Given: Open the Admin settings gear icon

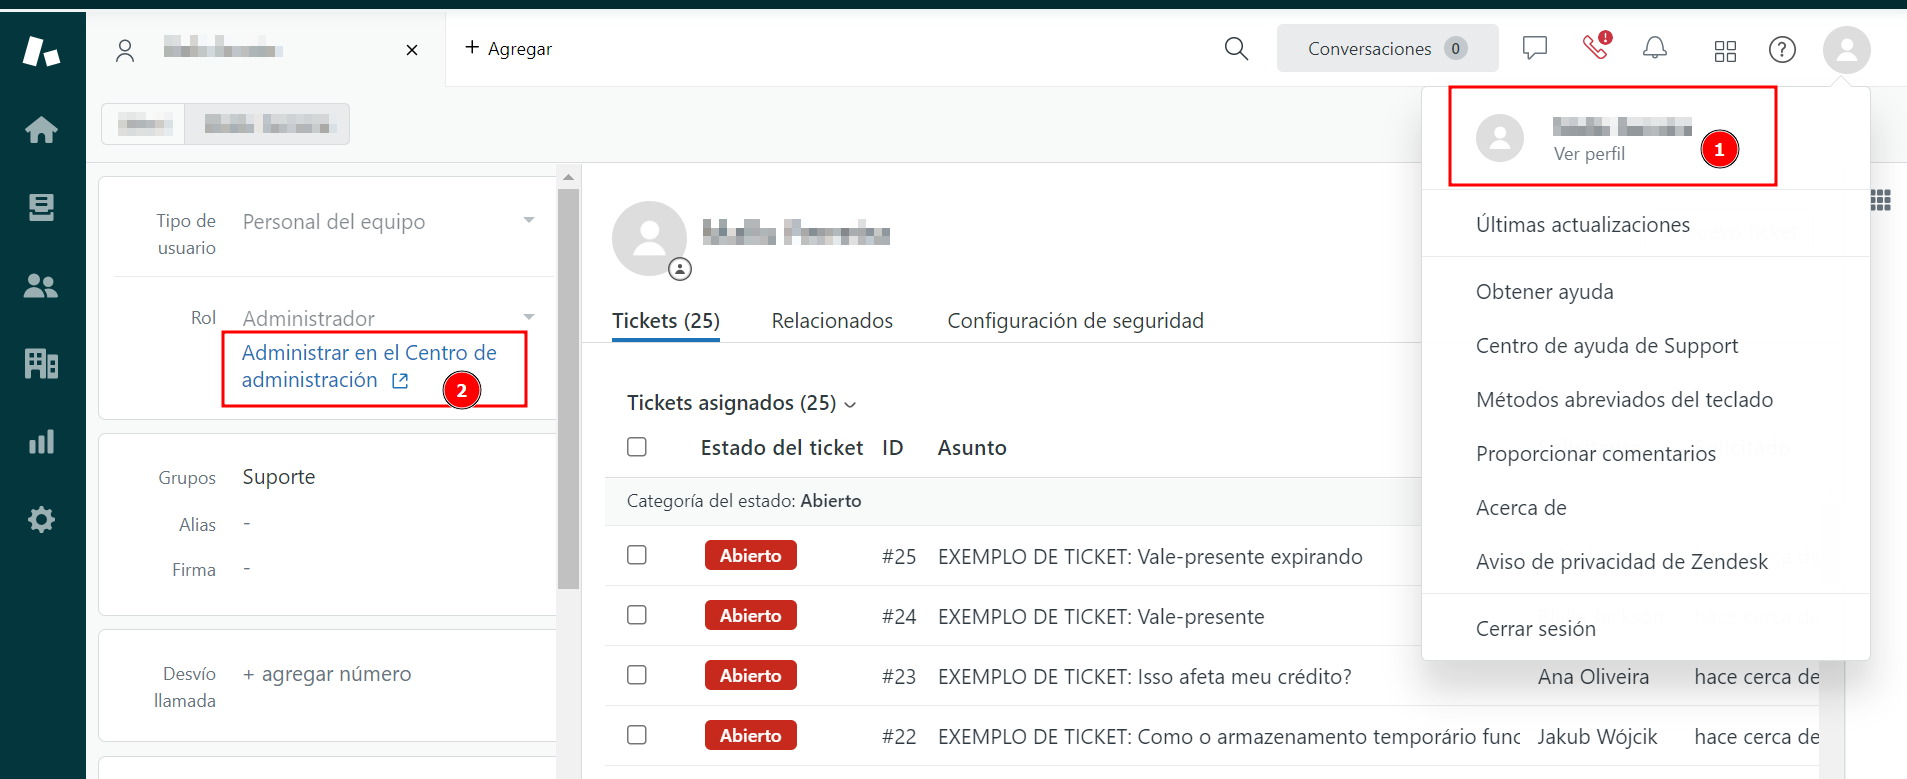Looking at the screenshot, I should pos(42,519).
